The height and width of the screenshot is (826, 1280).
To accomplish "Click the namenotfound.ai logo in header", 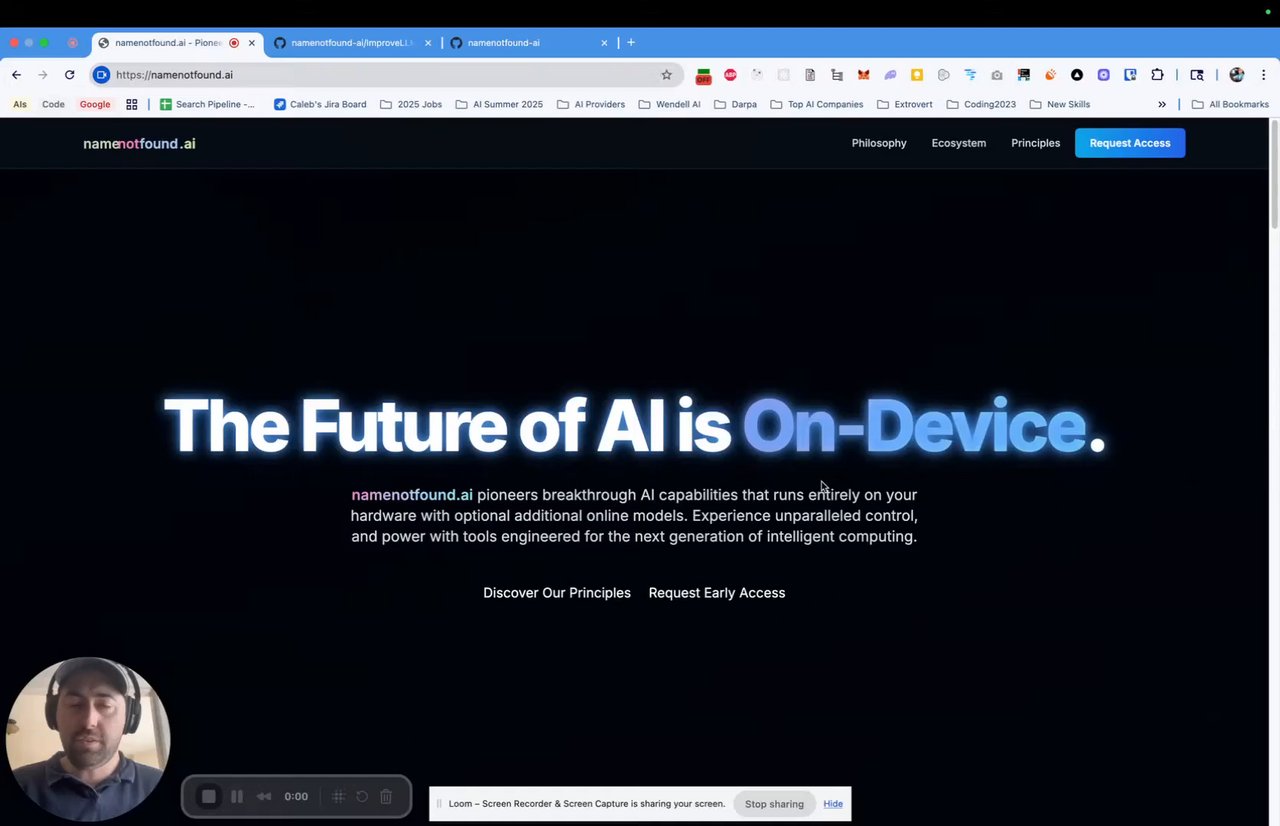I will coord(139,143).
